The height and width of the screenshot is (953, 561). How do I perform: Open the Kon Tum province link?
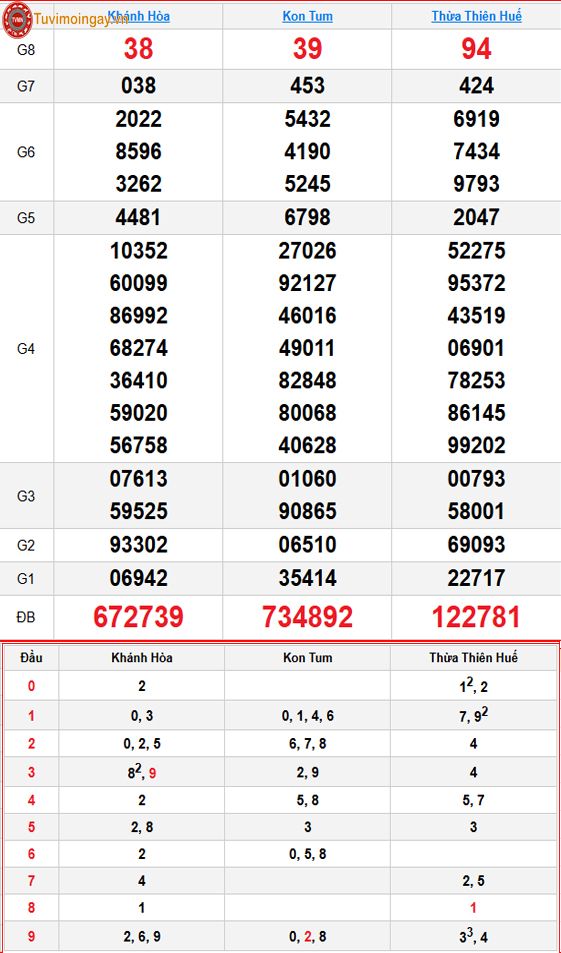[308, 16]
